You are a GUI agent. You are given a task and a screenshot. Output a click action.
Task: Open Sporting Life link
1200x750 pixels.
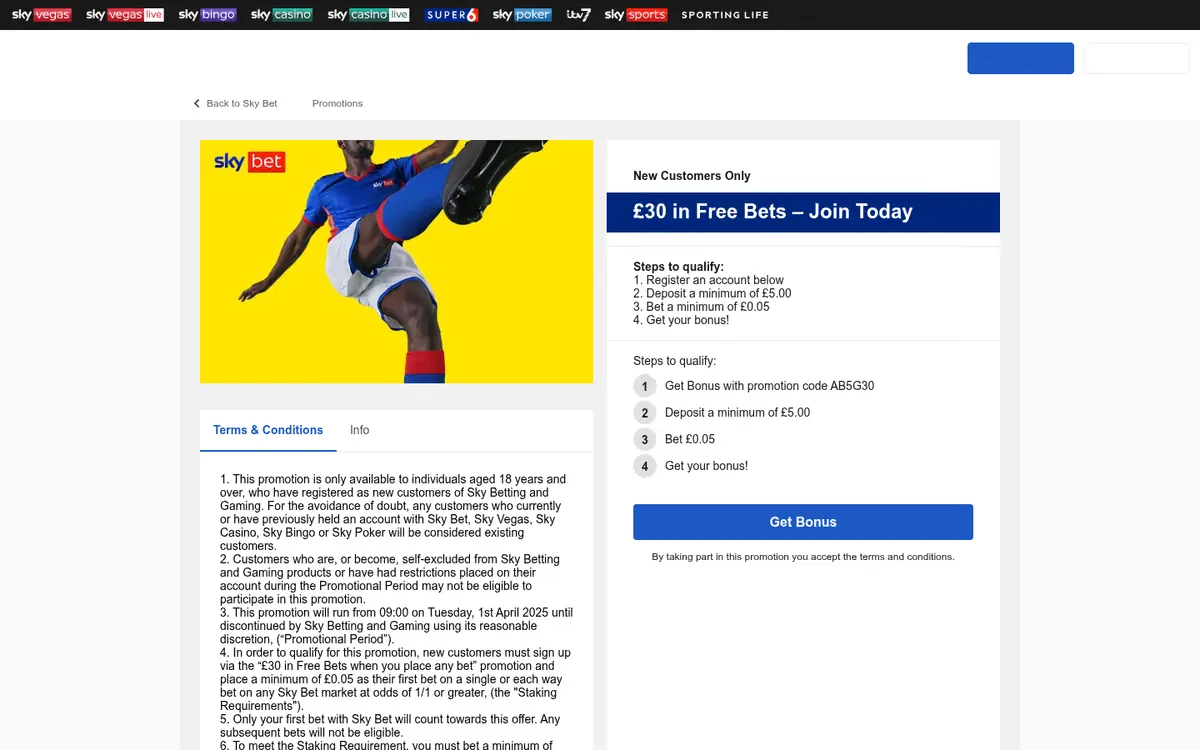(x=725, y=15)
